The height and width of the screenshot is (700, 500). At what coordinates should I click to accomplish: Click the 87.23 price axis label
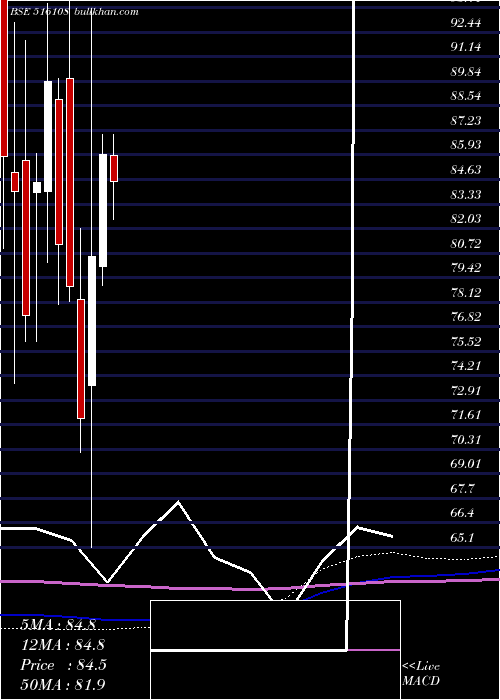click(x=466, y=121)
